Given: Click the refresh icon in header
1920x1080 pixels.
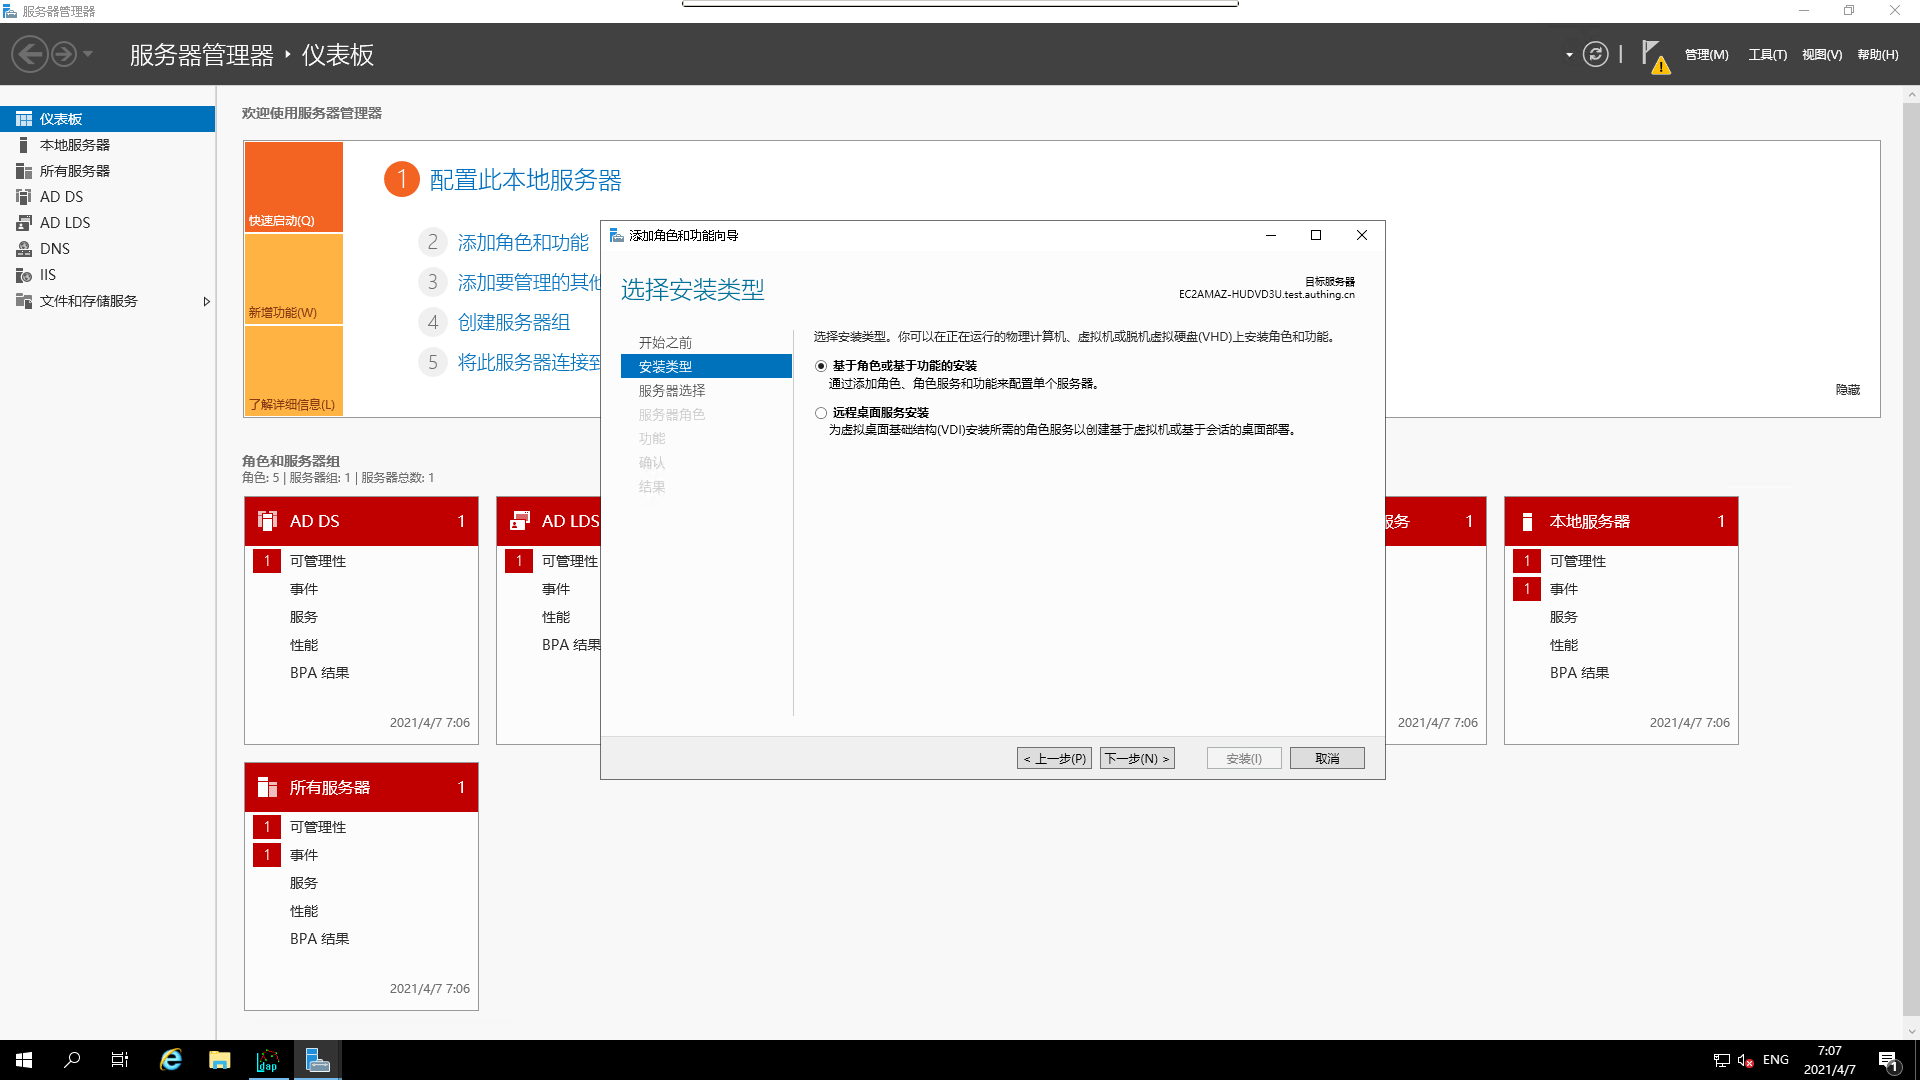Looking at the screenshot, I should (x=1596, y=55).
